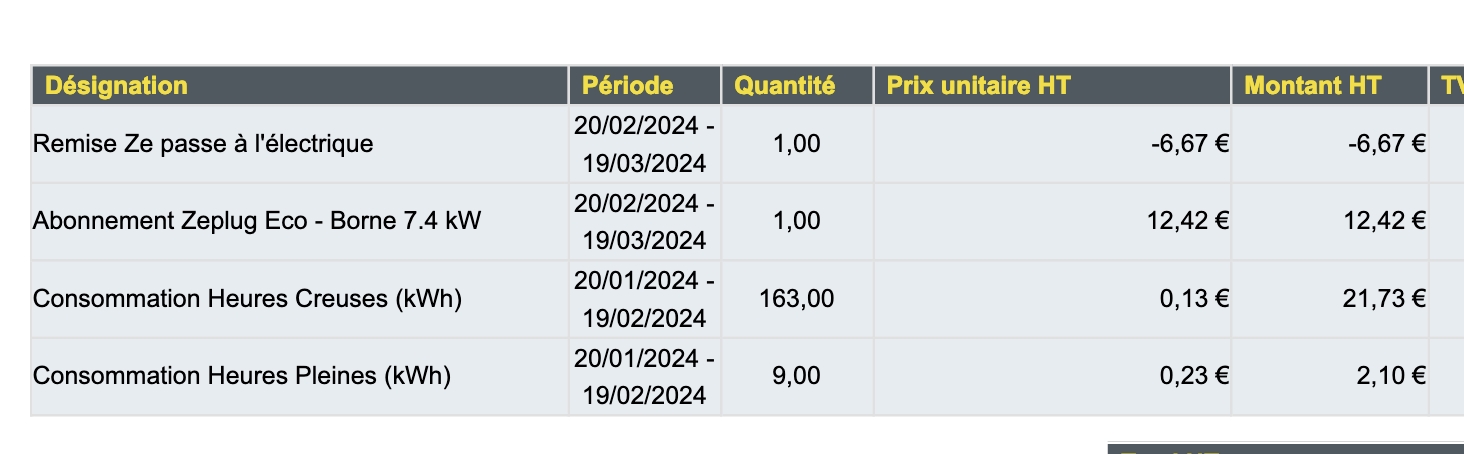Click the Montant HT column header
The image size is (1464, 454).
pyautogui.click(x=1313, y=86)
